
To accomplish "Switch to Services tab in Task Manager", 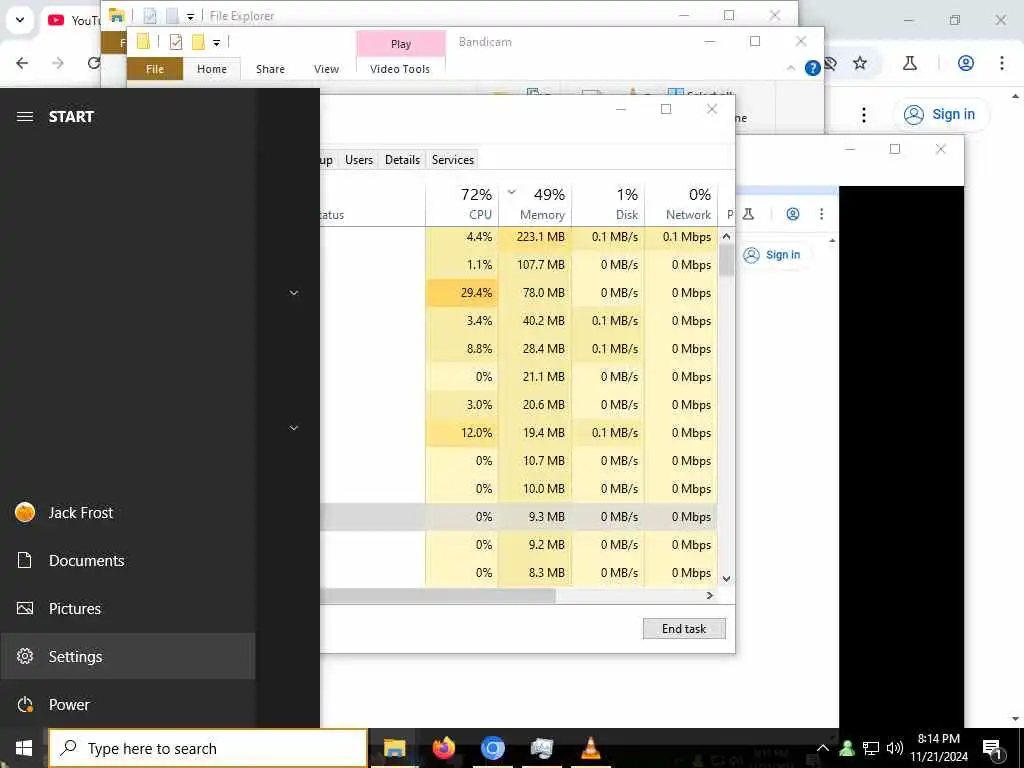I will click(453, 160).
